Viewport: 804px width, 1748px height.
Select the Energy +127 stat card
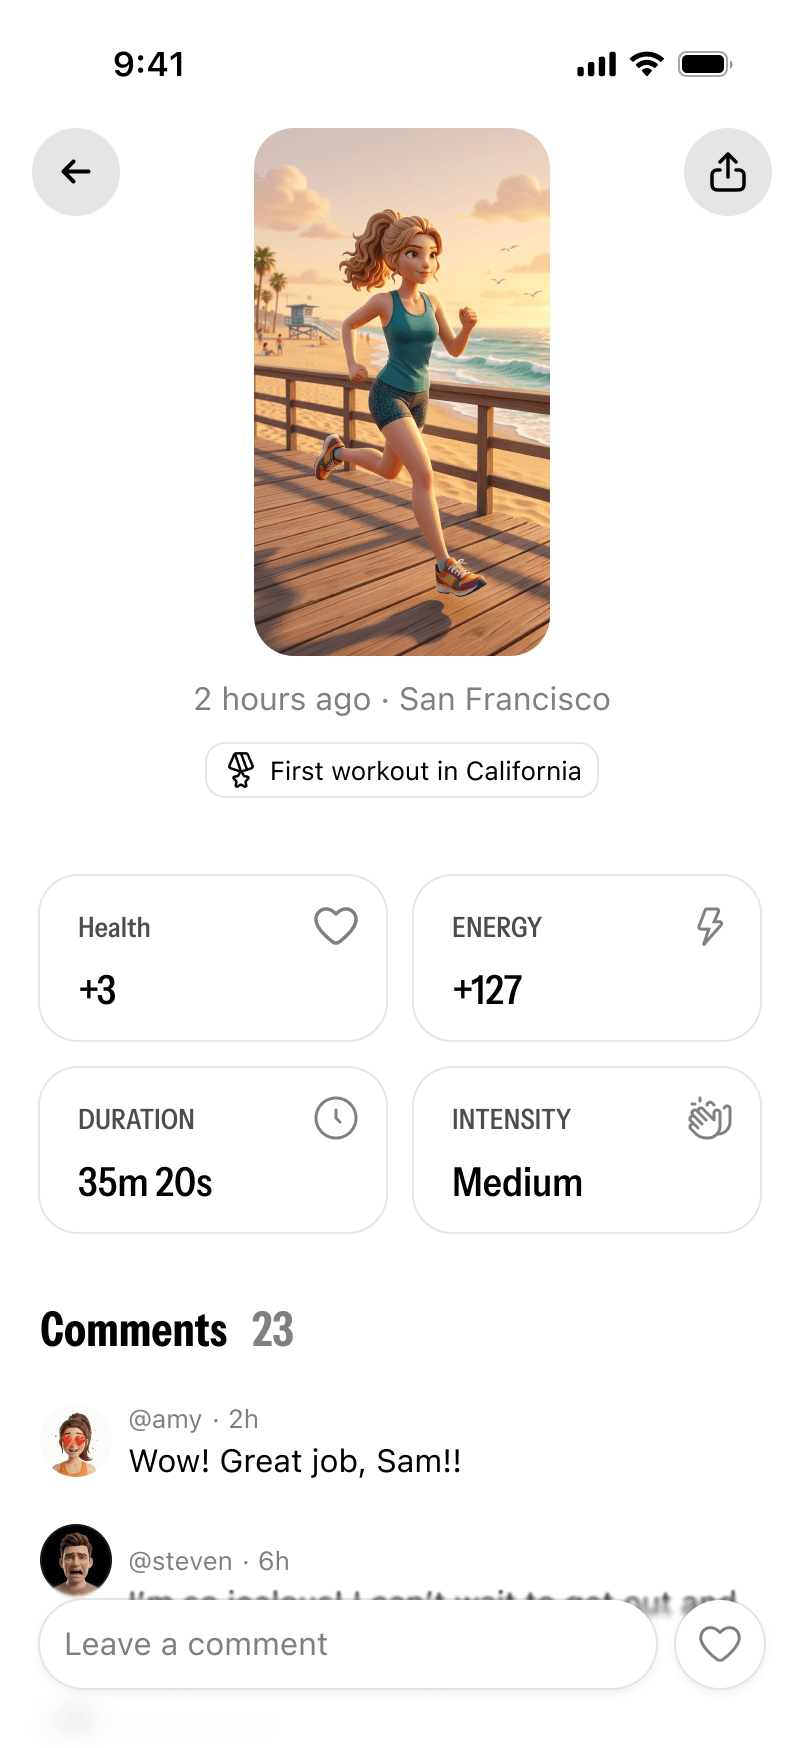(587, 958)
